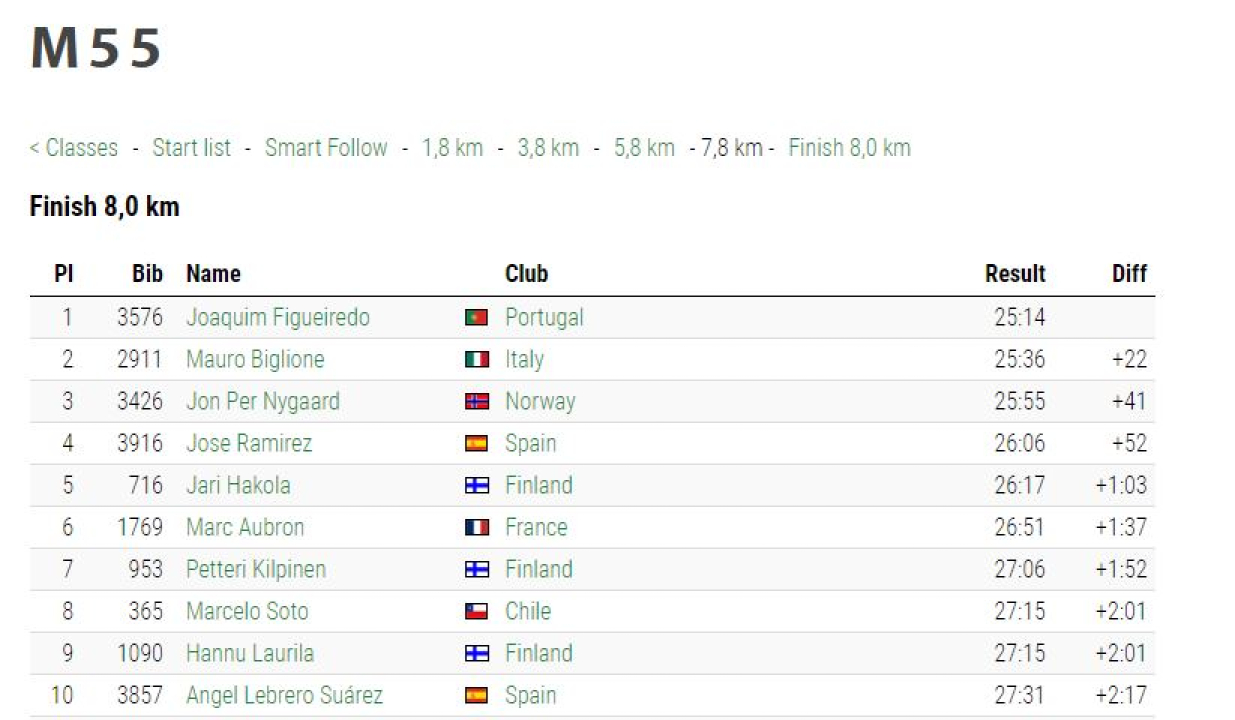Open Joaquim Figueiredo's runner page
This screenshot has width=1235, height=720.
[x=278, y=318]
